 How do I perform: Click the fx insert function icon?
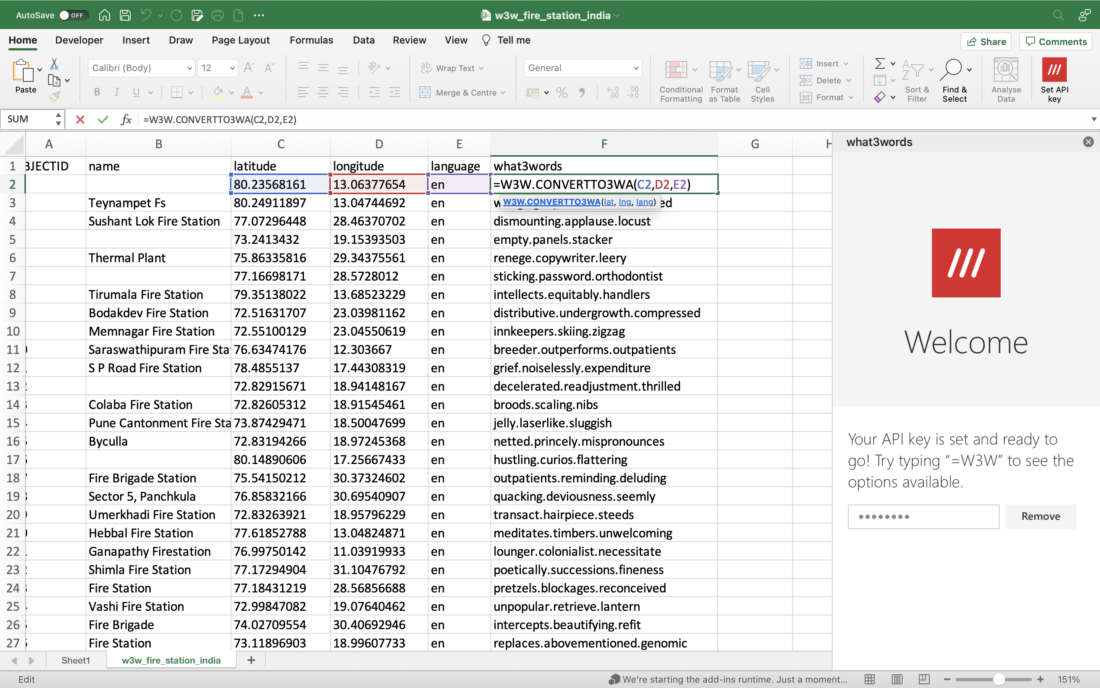[126, 120]
